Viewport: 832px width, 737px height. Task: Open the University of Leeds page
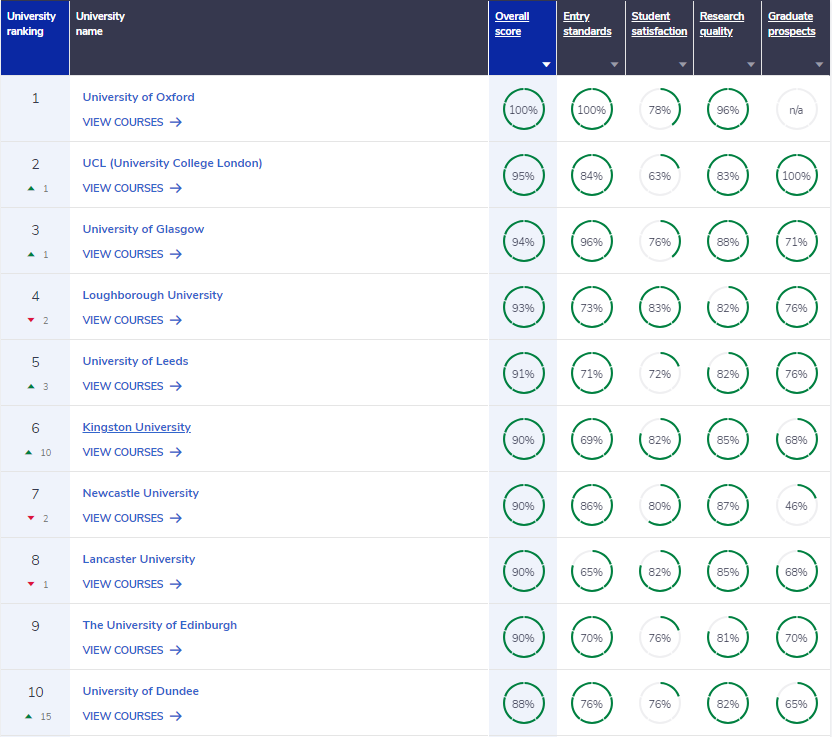(135, 361)
